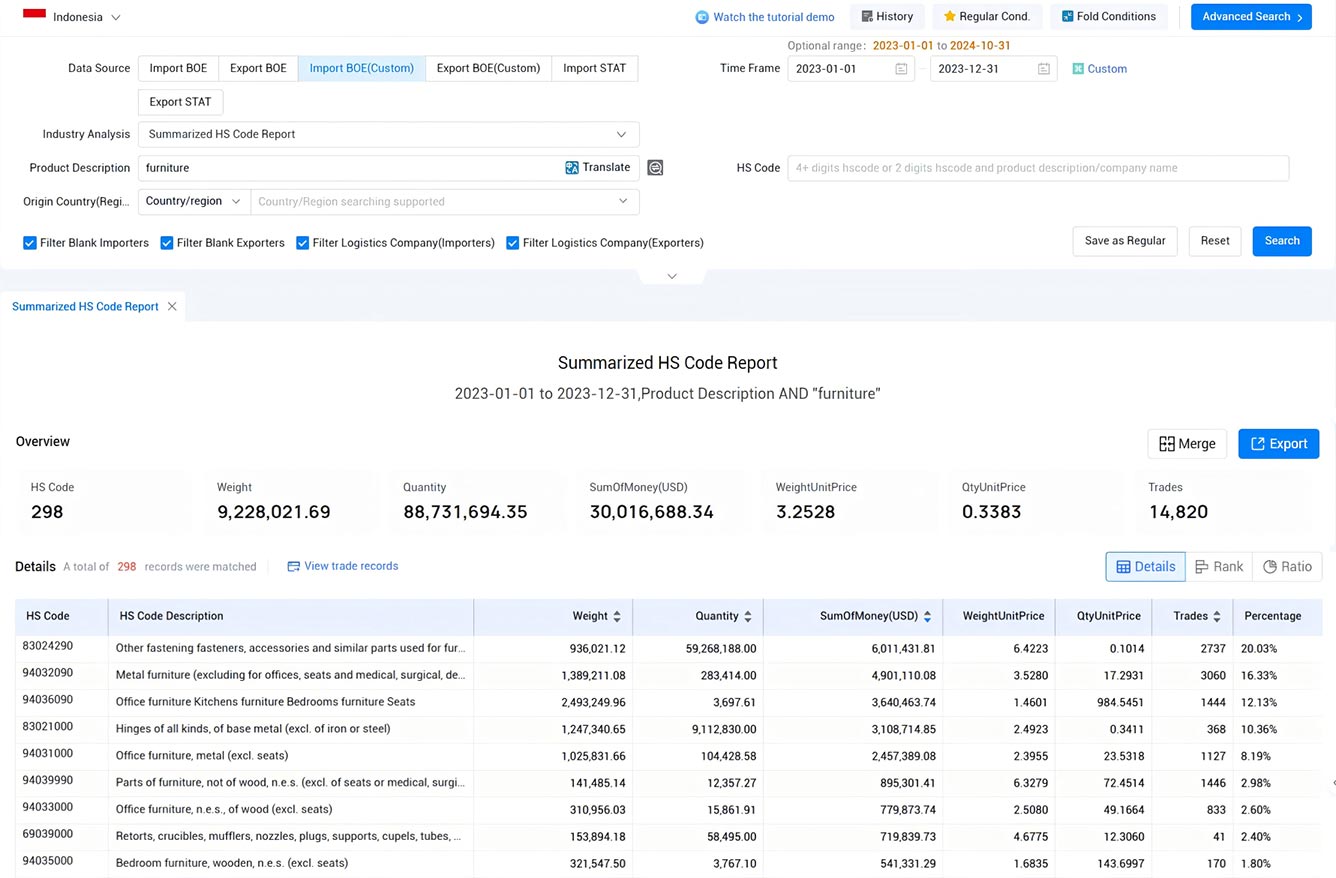Click View trade records link
The height and width of the screenshot is (878, 1336).
pos(343,566)
